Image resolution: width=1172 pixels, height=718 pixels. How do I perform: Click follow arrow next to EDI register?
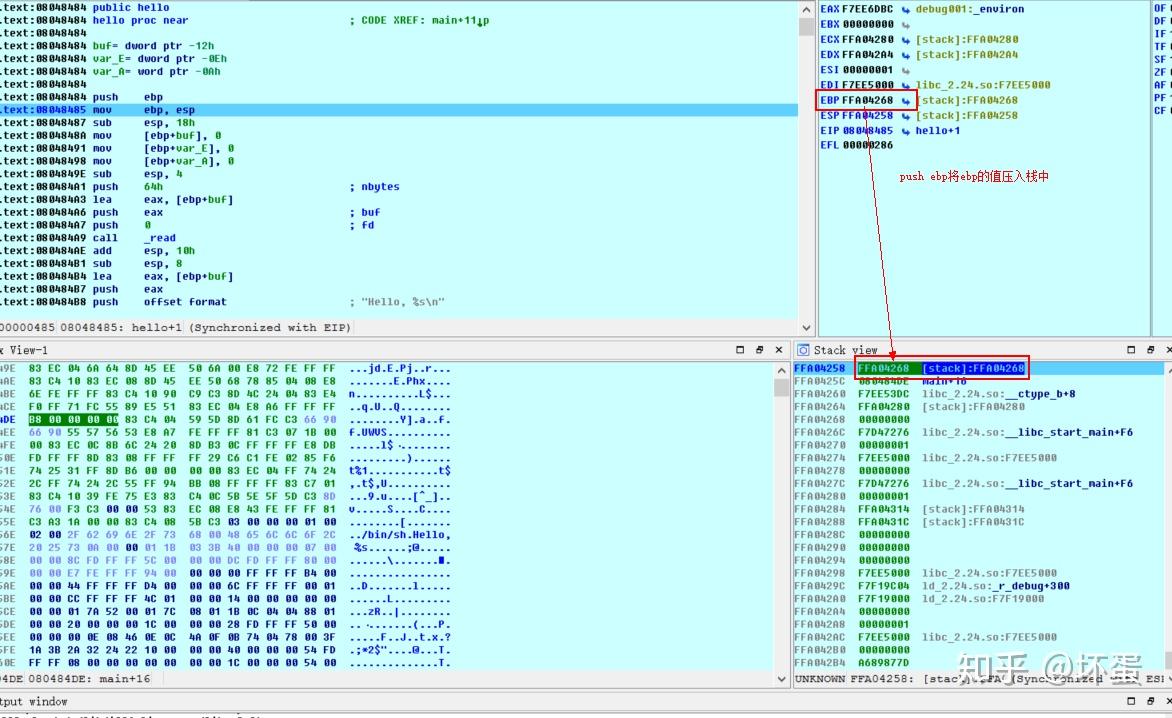pyautogui.click(x=905, y=85)
